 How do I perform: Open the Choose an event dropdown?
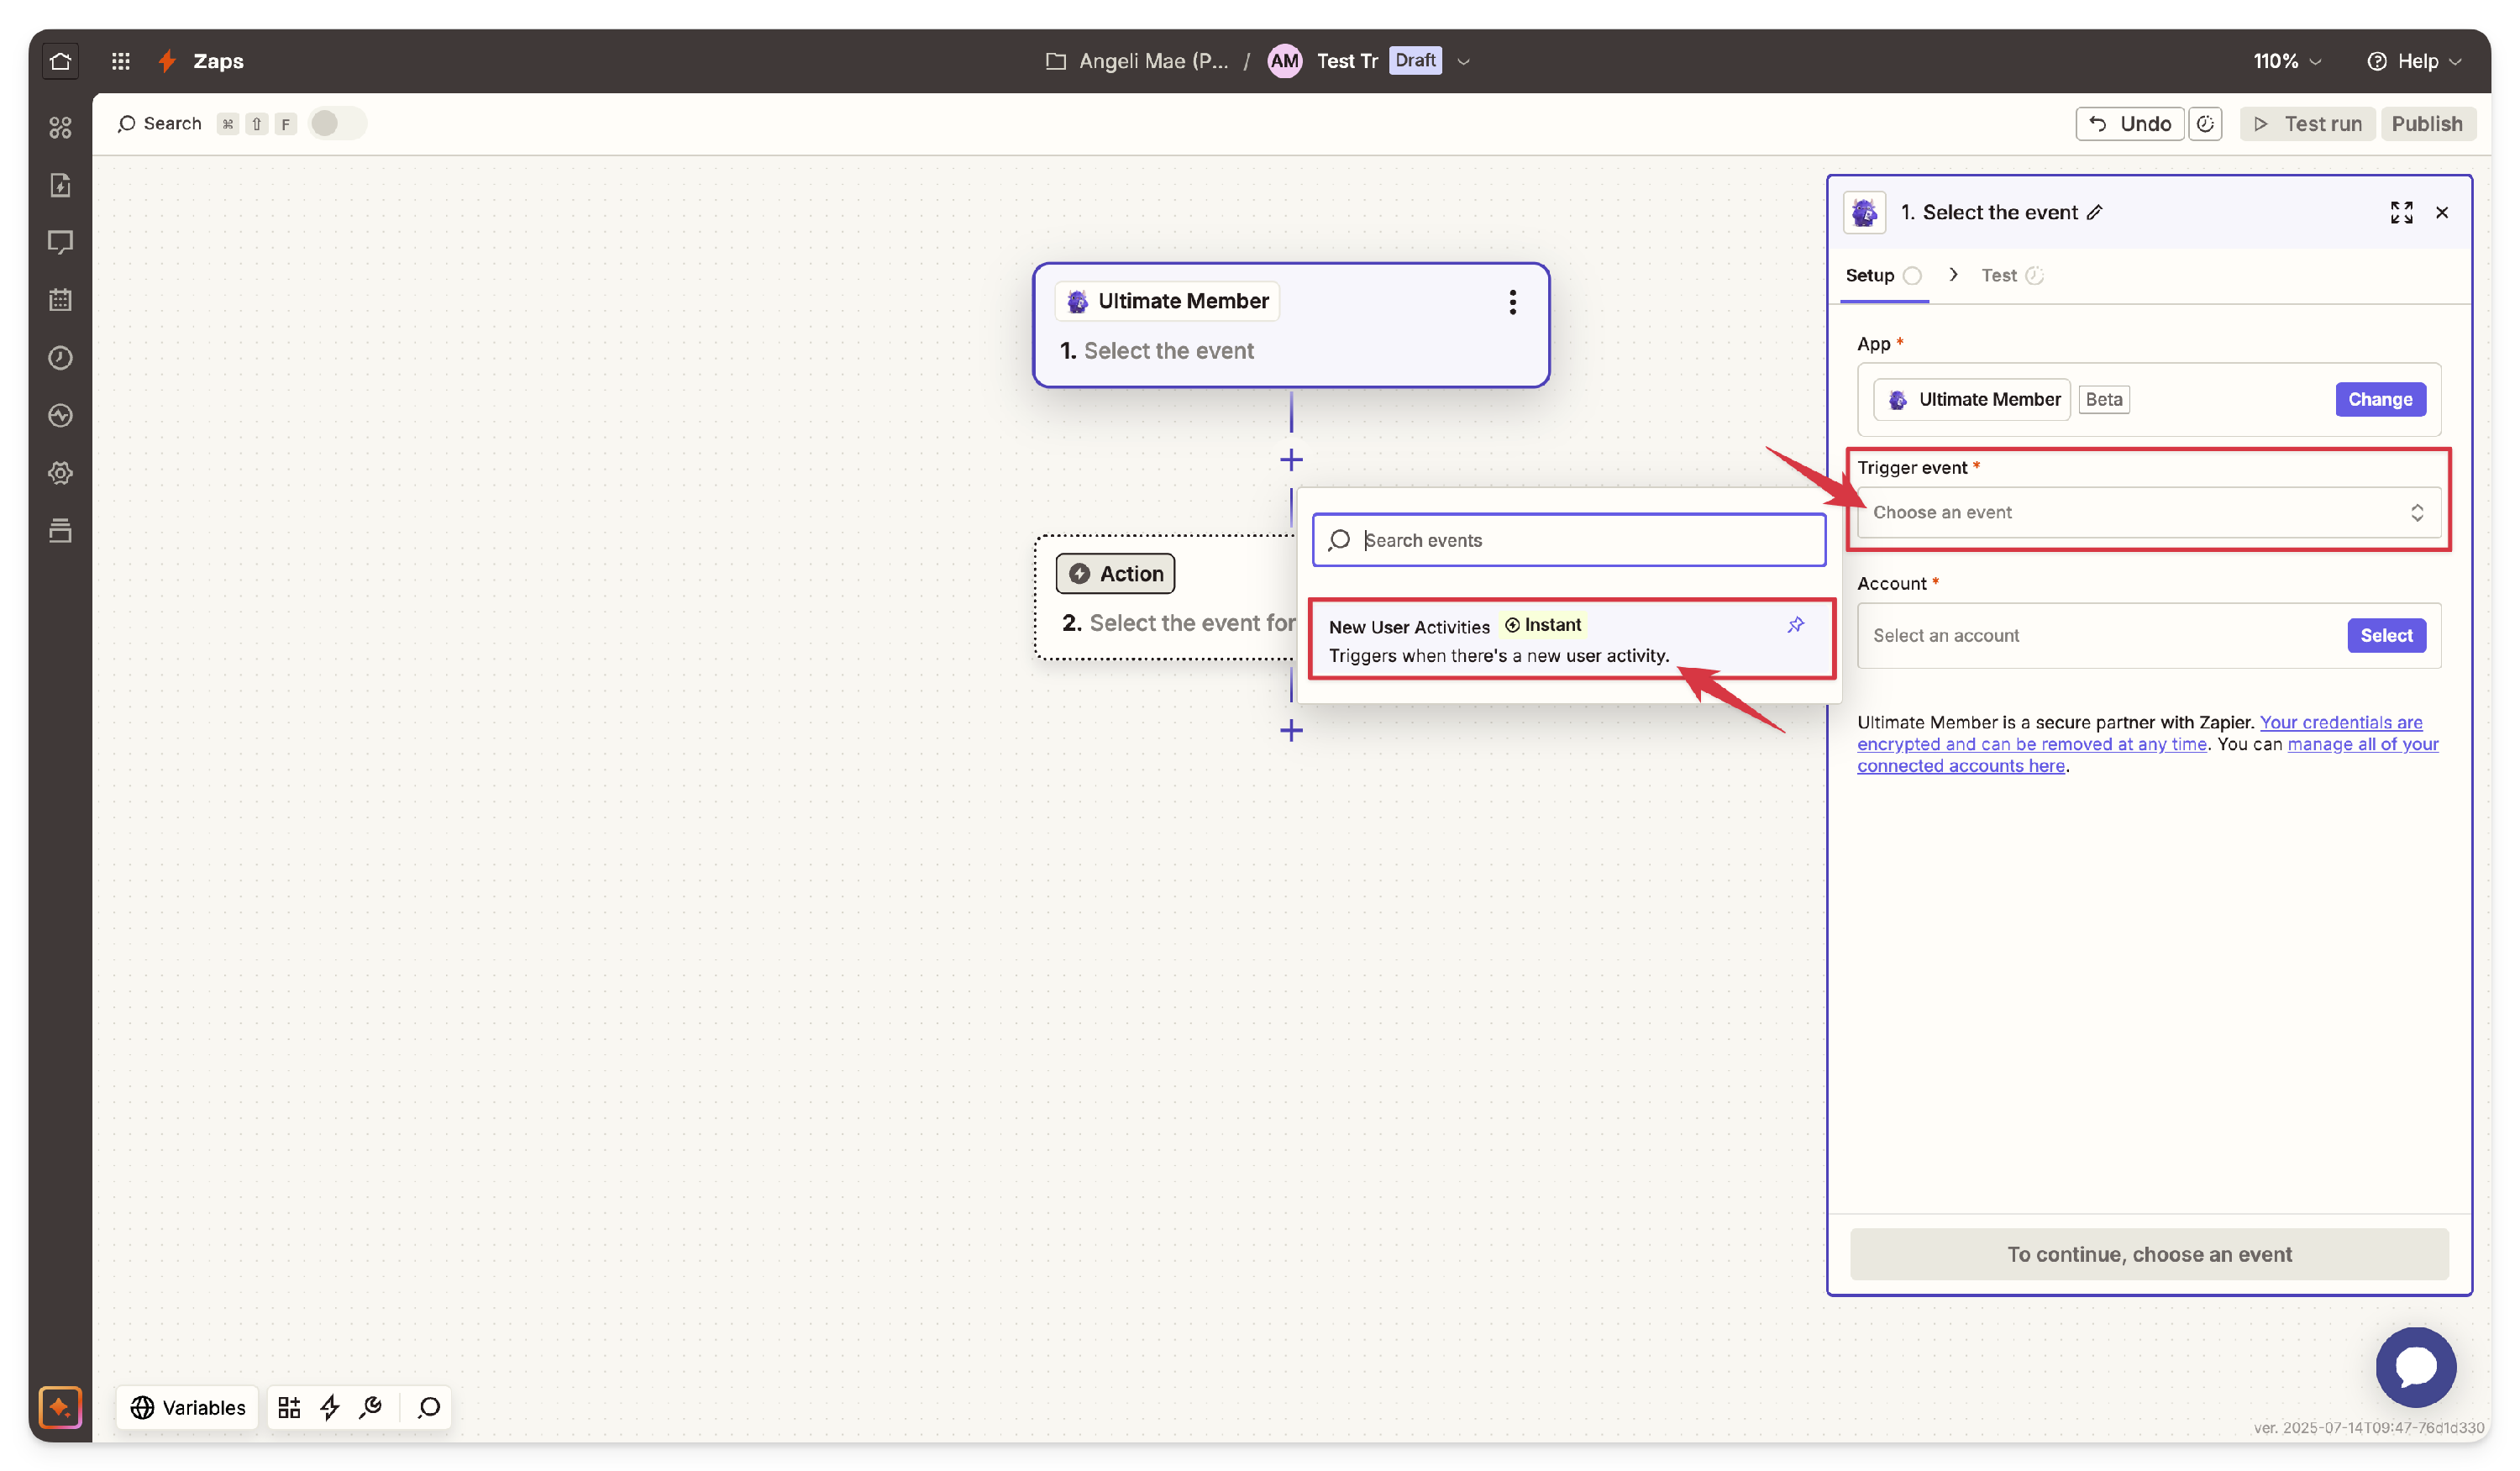(2148, 512)
